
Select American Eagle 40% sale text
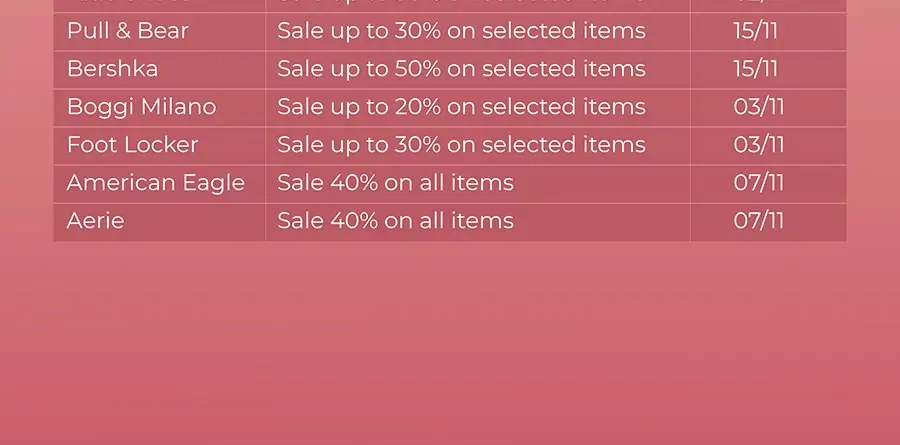pyautogui.click(x=395, y=183)
